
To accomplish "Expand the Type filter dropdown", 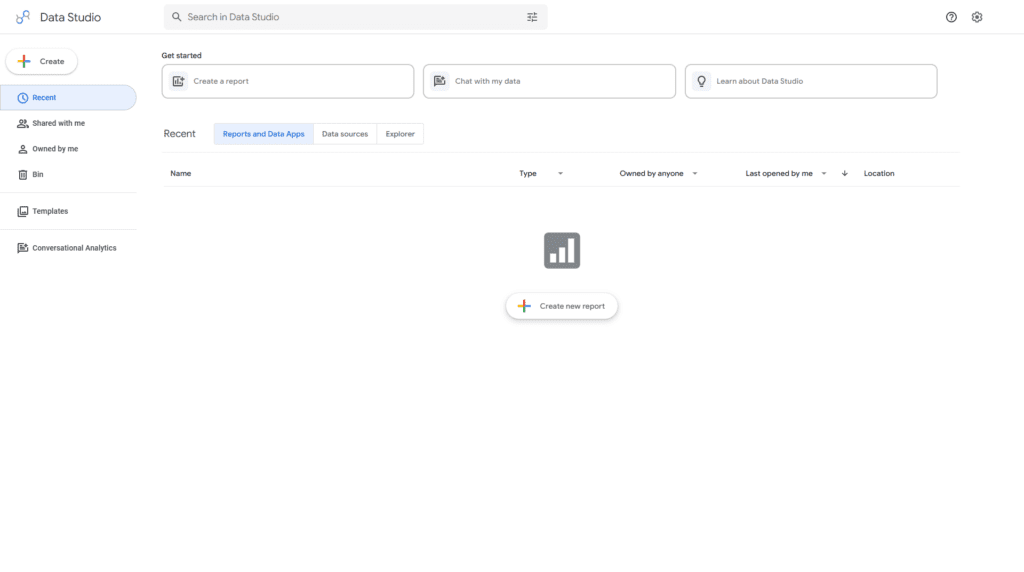I will click(560, 174).
